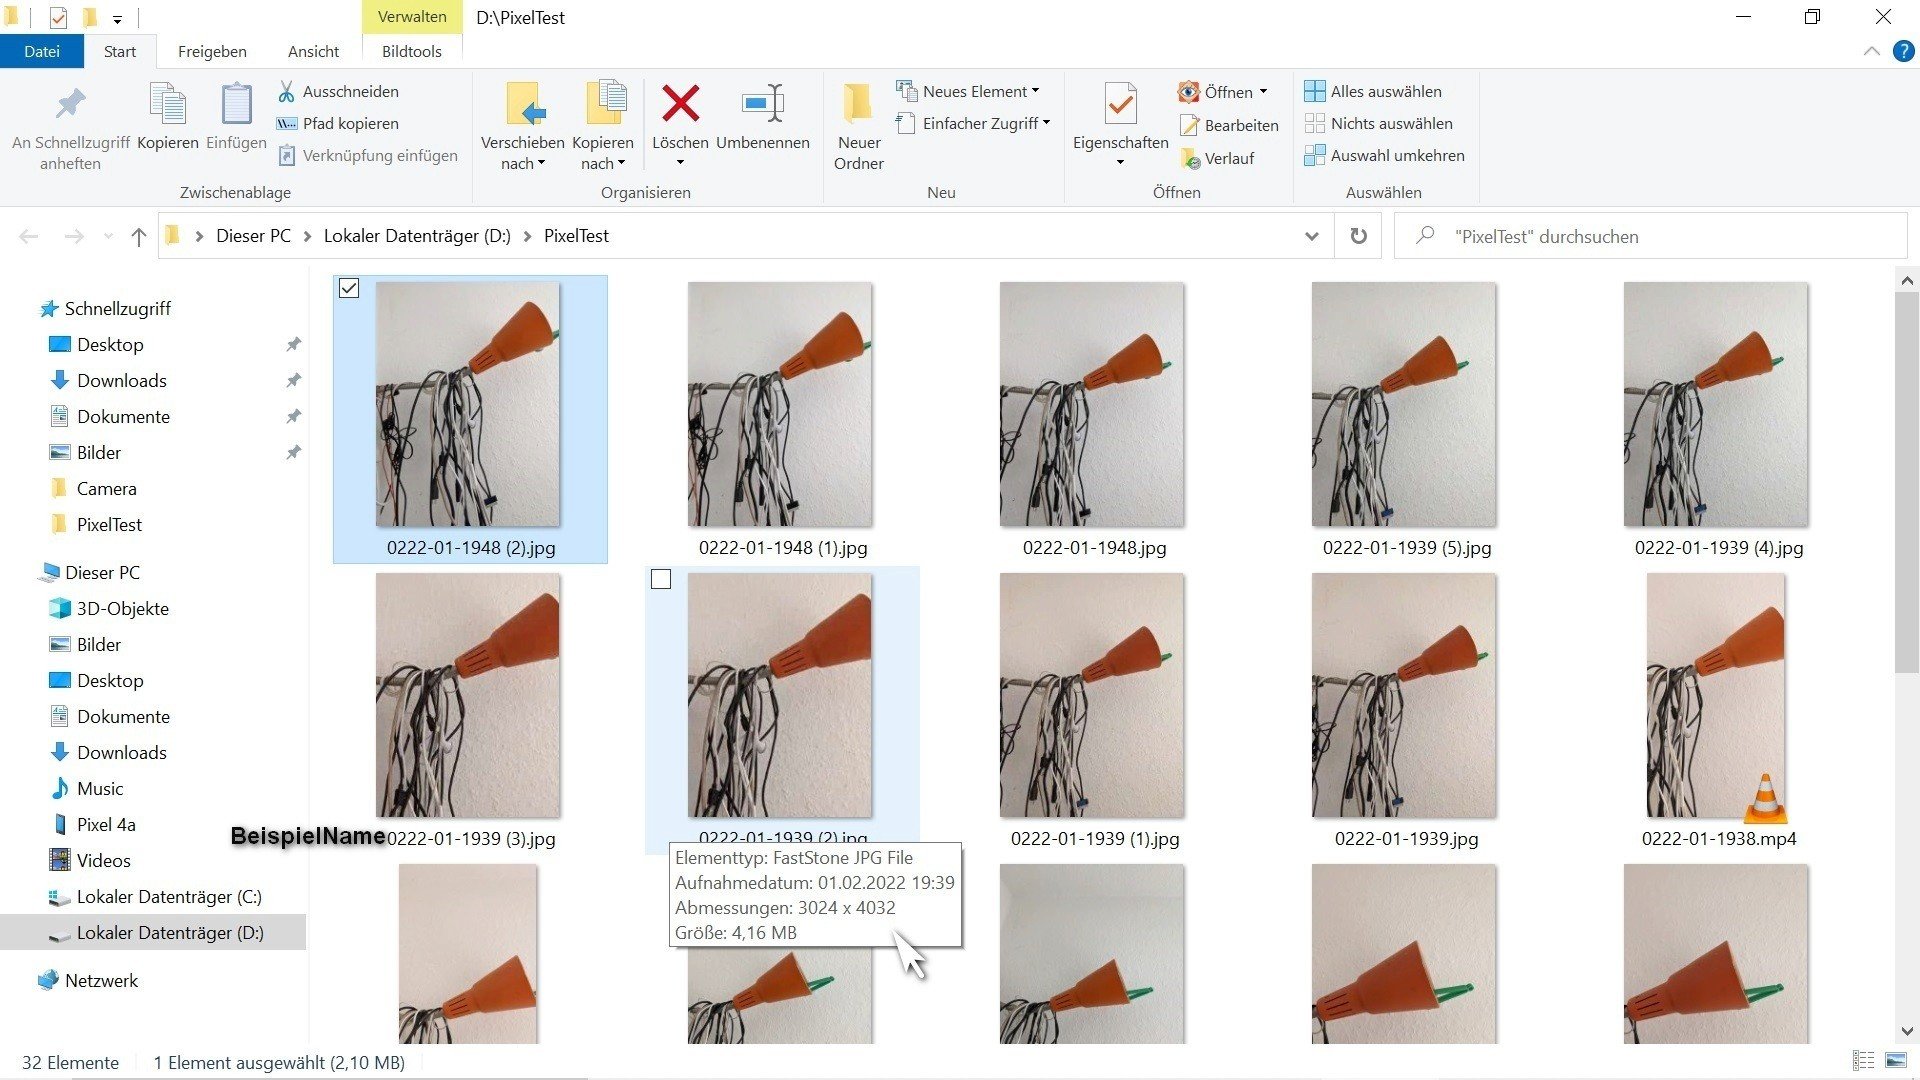Deselect with Nichts auswählen

click(1379, 123)
